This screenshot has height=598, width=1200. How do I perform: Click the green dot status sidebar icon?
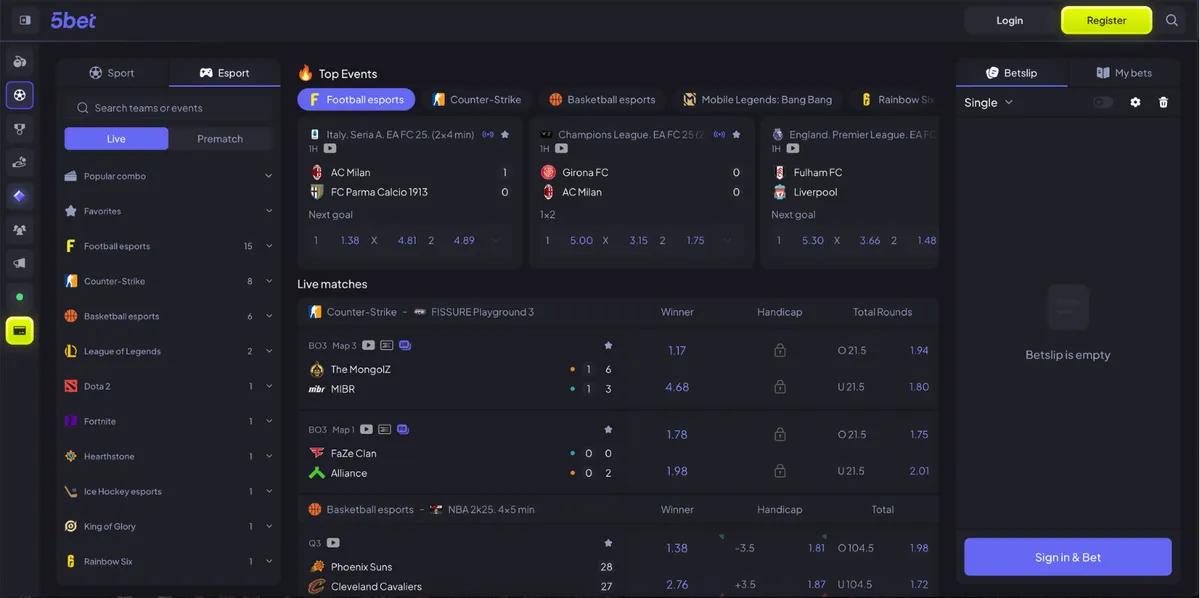pyautogui.click(x=20, y=297)
